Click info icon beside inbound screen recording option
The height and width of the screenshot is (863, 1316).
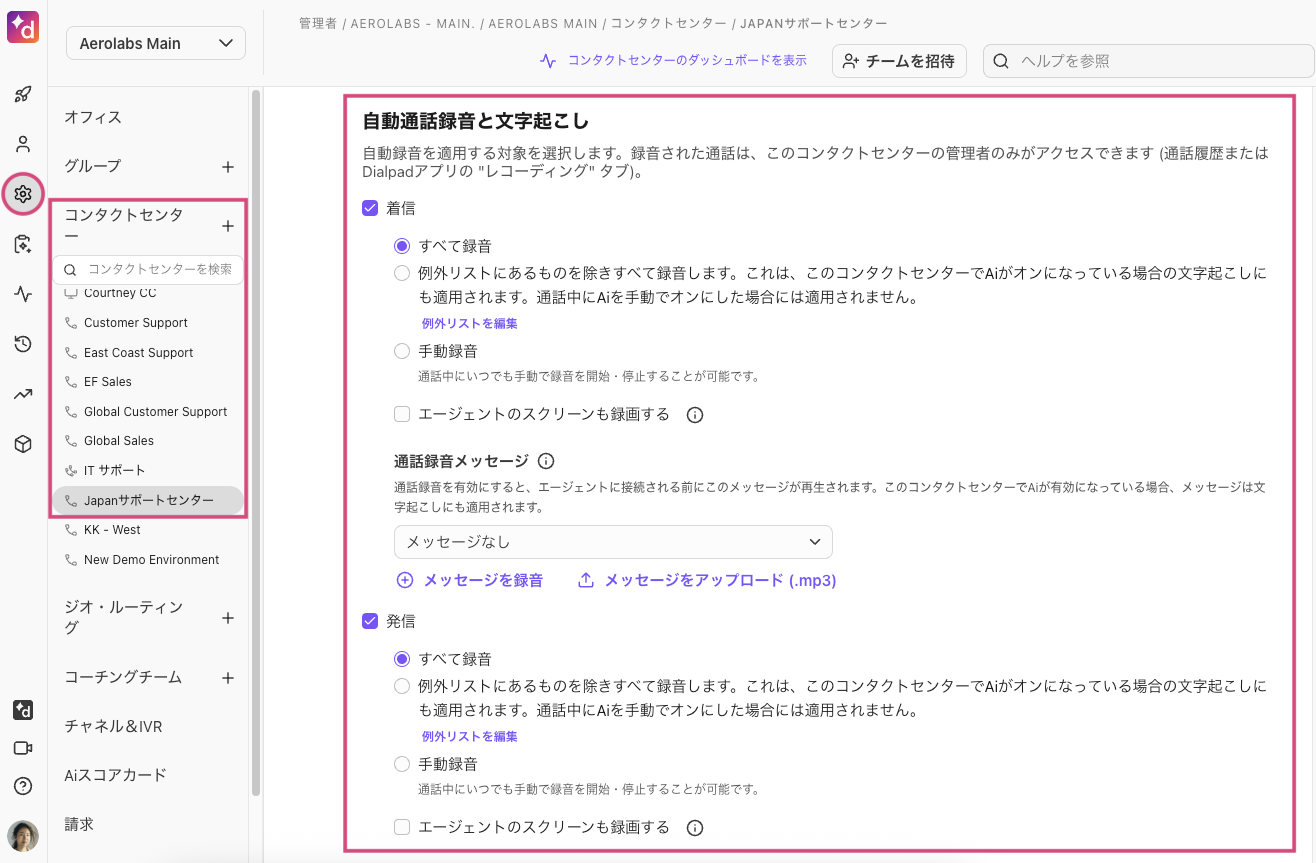tap(695, 414)
